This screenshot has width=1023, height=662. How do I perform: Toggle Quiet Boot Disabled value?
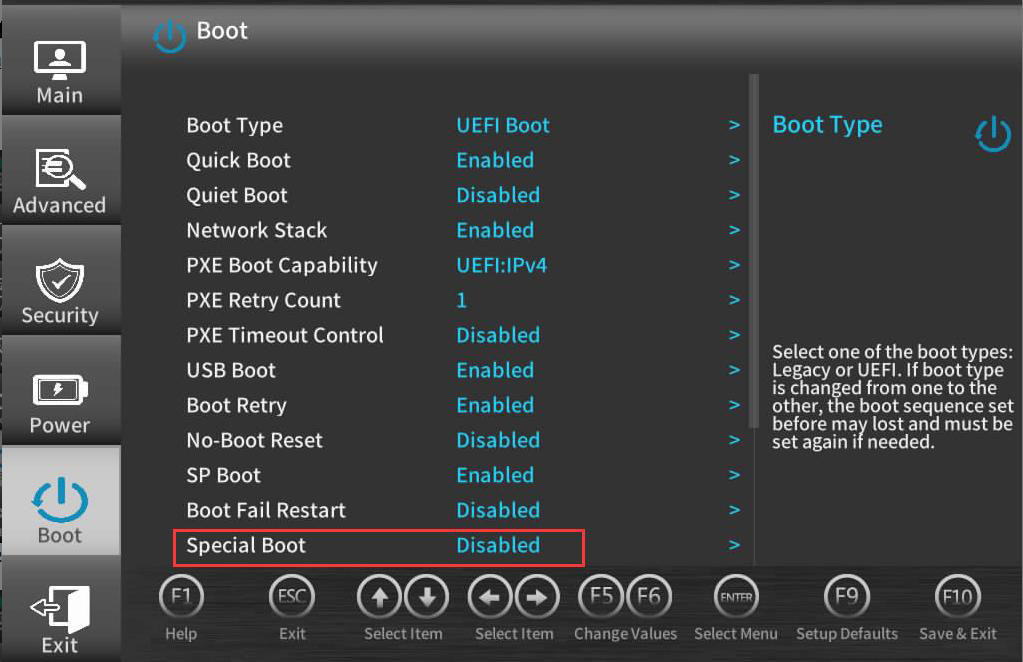(x=498, y=195)
